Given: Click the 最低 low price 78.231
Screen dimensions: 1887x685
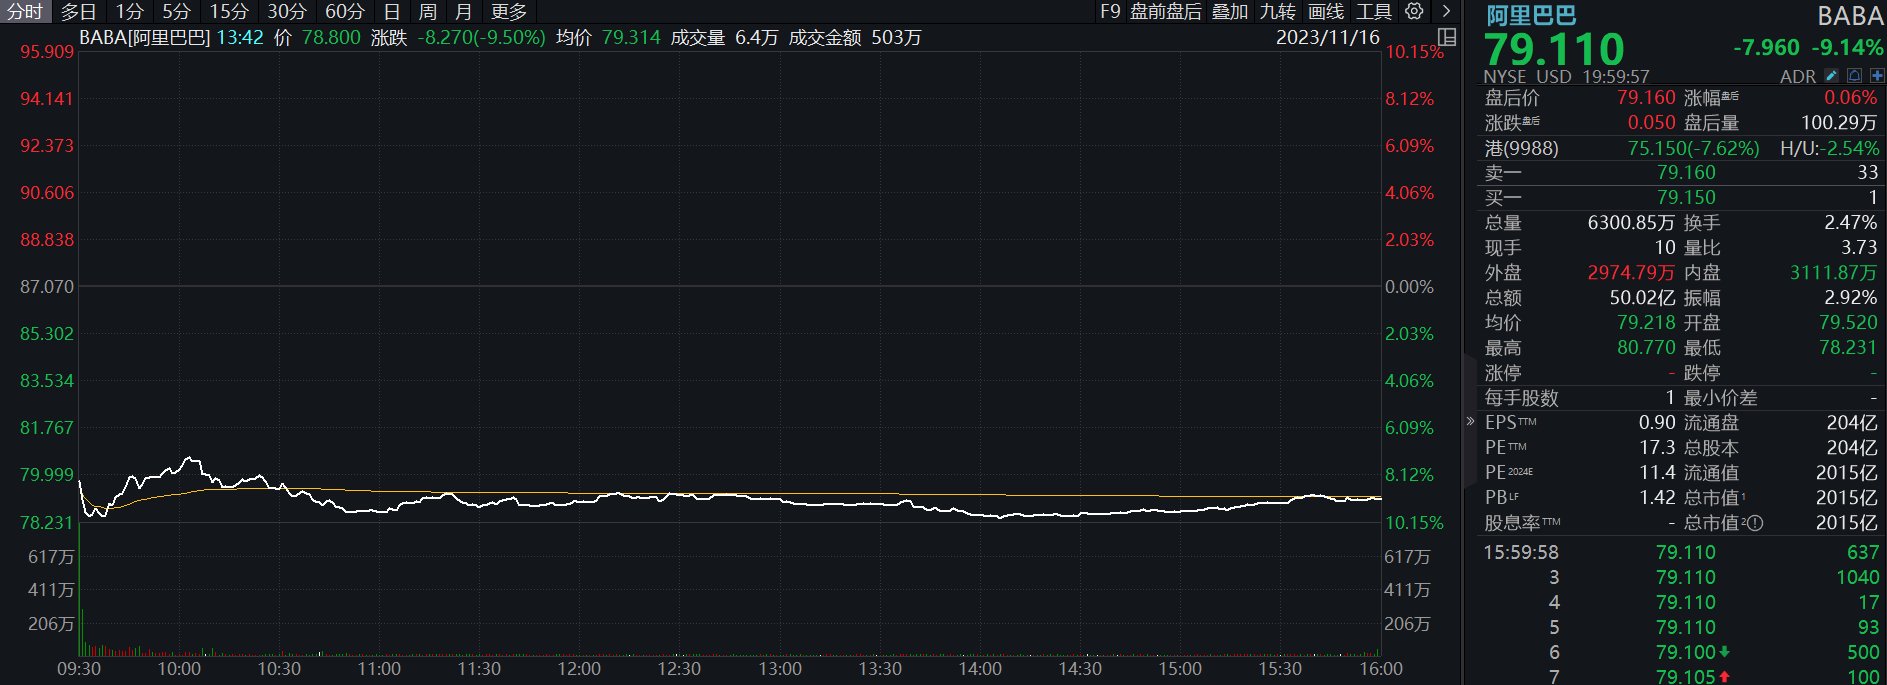Looking at the screenshot, I should pyautogui.click(x=1848, y=348).
